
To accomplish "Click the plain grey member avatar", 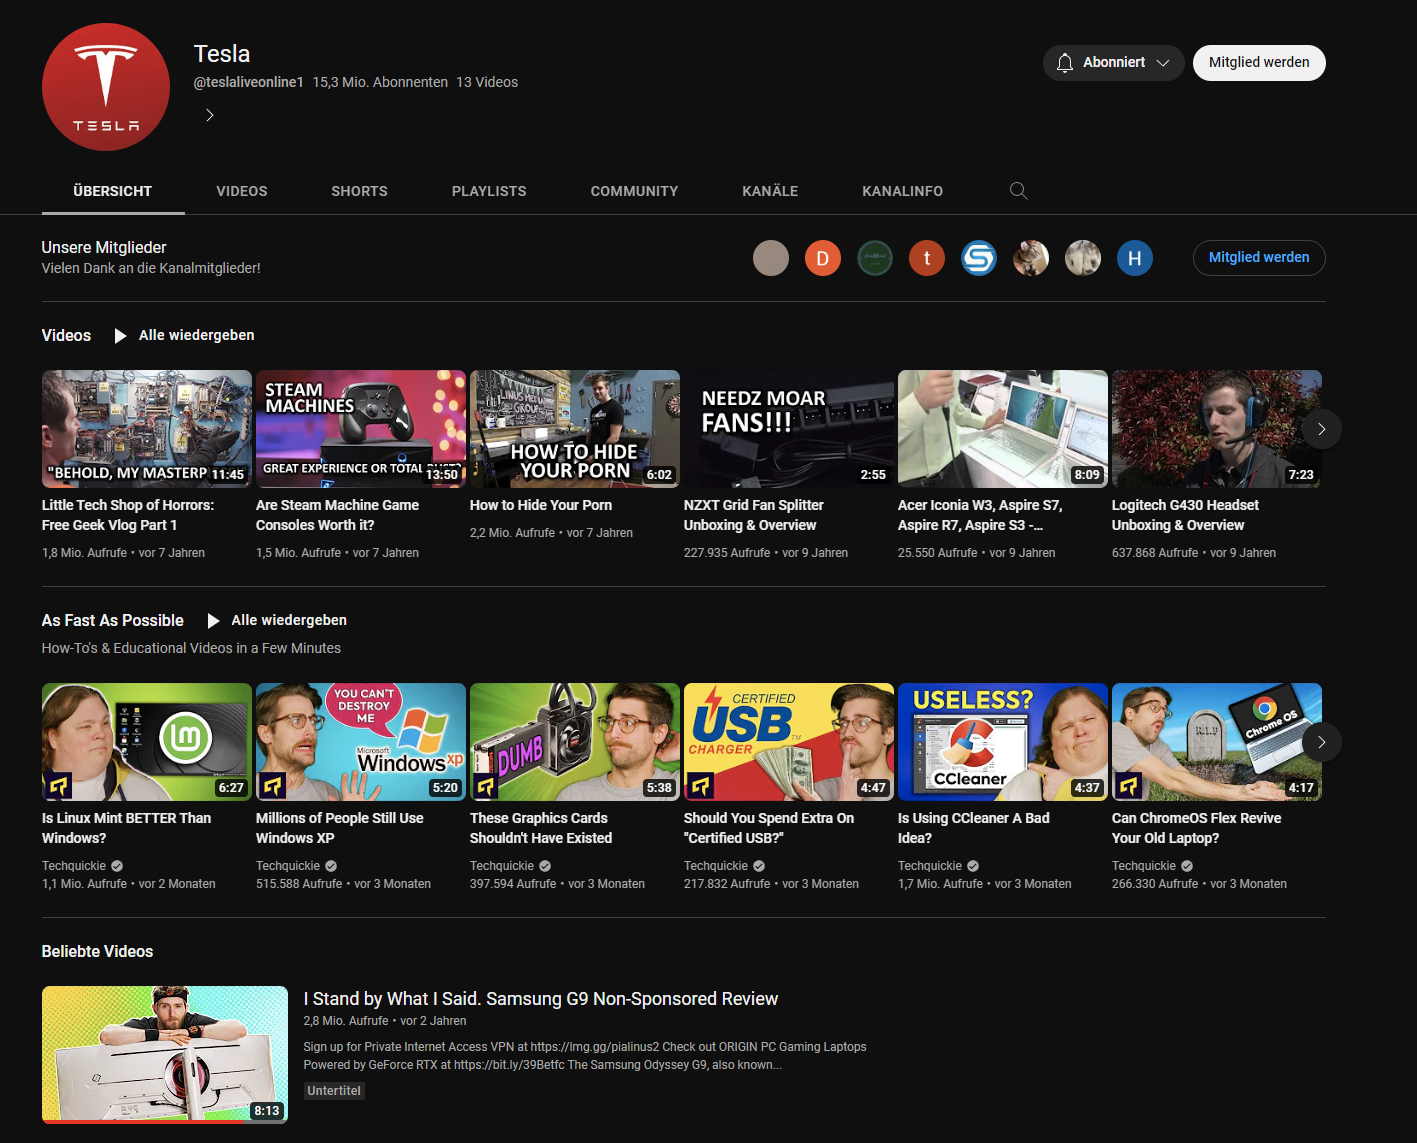I will [x=771, y=258].
